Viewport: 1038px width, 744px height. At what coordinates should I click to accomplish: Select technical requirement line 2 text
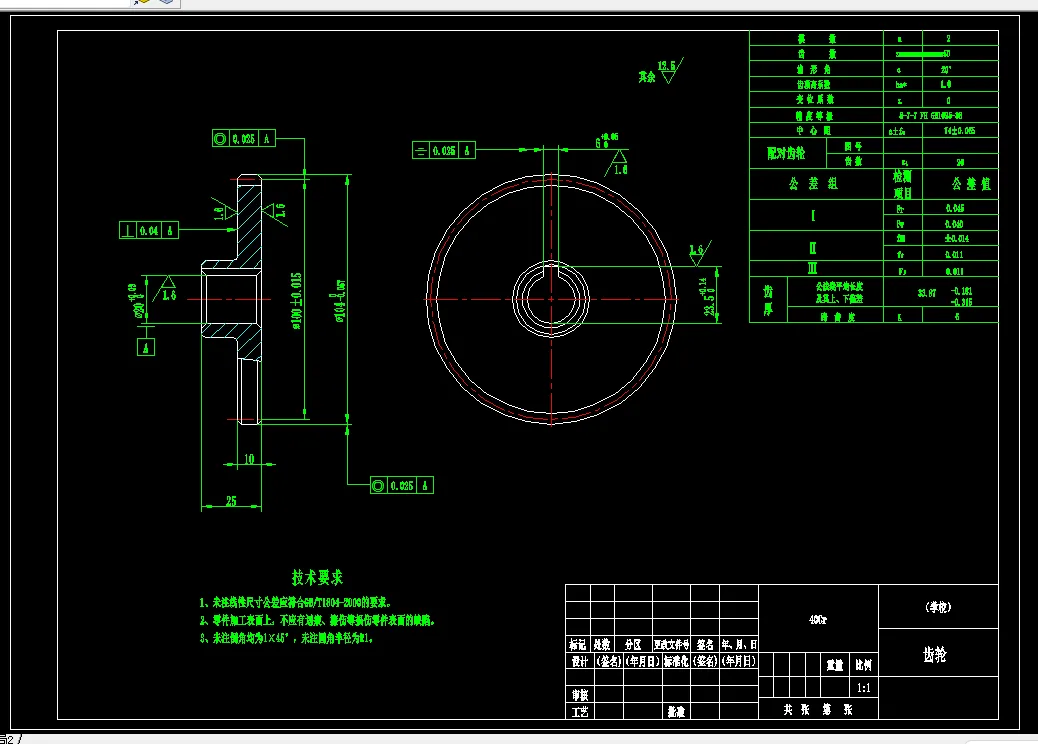(x=317, y=620)
